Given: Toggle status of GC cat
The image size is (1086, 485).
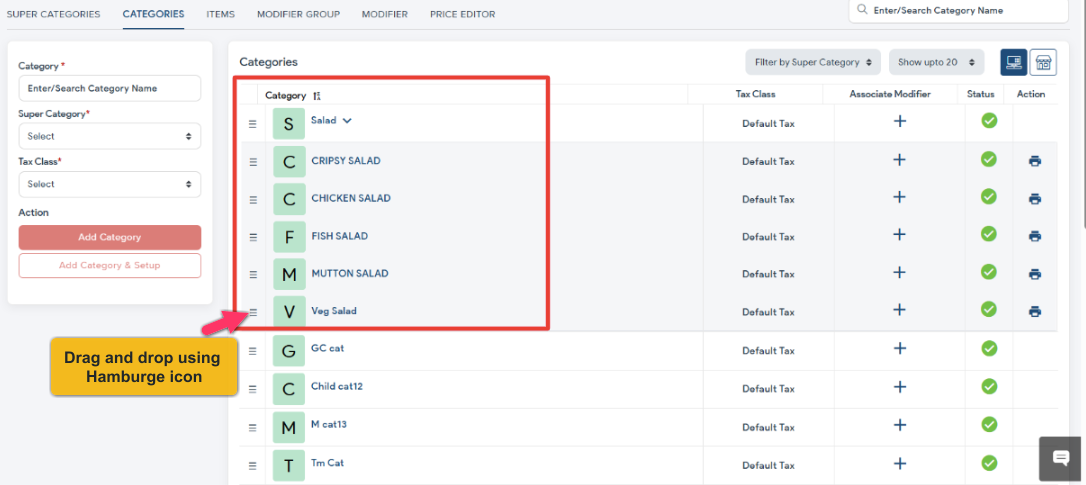Looking at the screenshot, I should click(x=989, y=348).
